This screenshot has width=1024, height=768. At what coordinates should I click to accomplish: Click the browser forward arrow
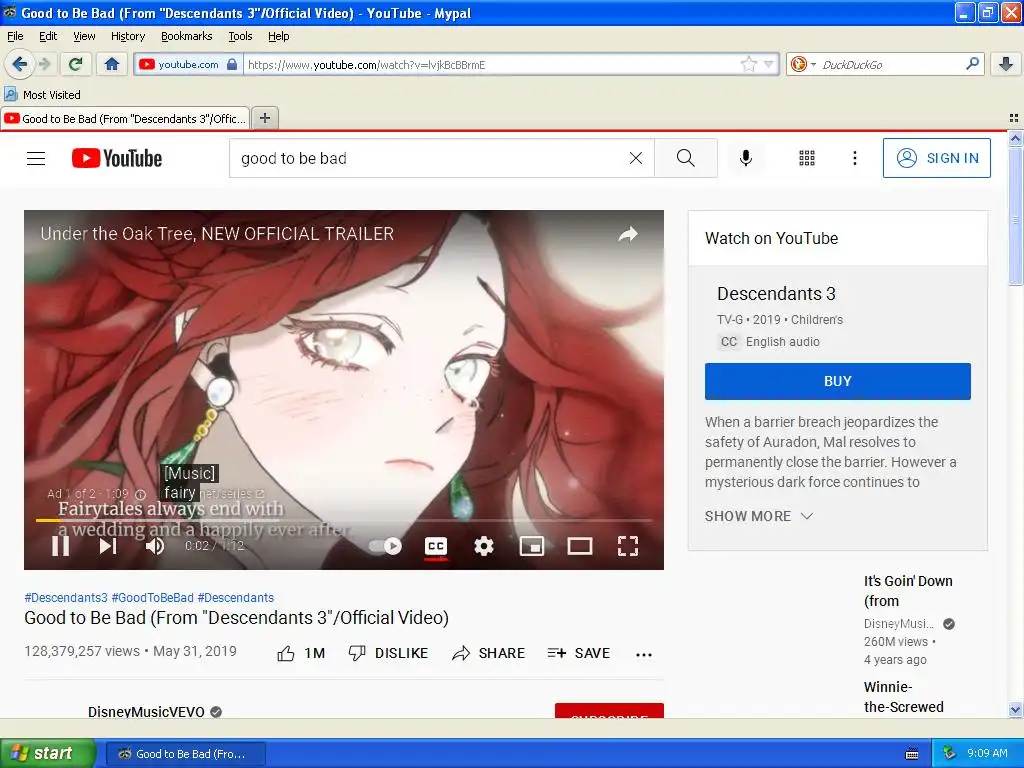coord(44,64)
